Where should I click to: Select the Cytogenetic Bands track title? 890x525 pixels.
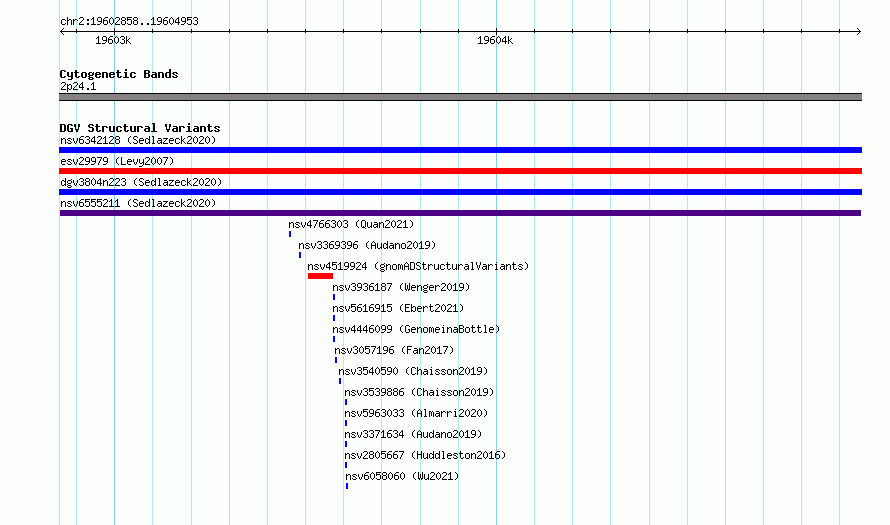119,74
